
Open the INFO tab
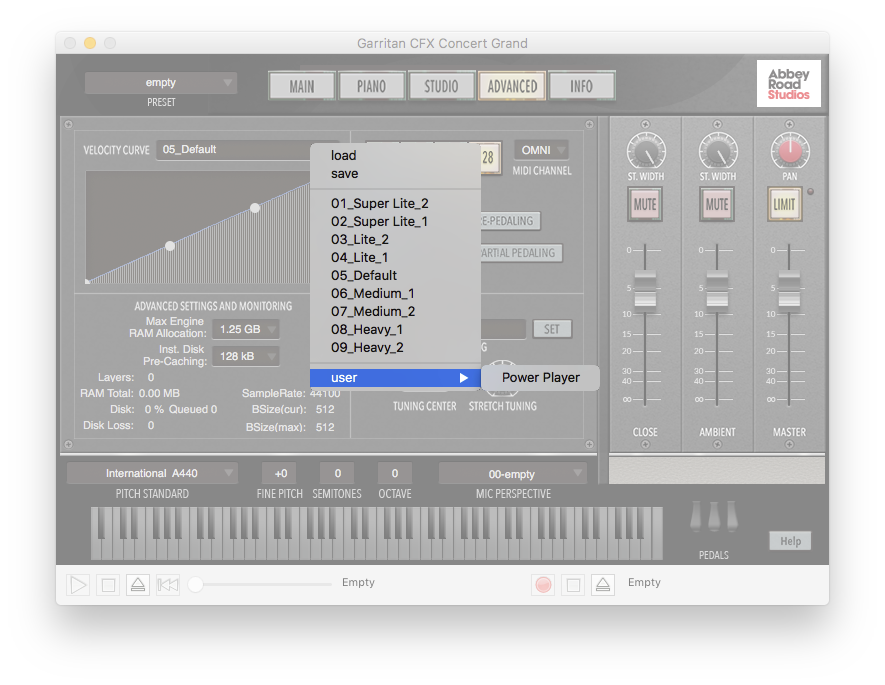(x=581, y=86)
